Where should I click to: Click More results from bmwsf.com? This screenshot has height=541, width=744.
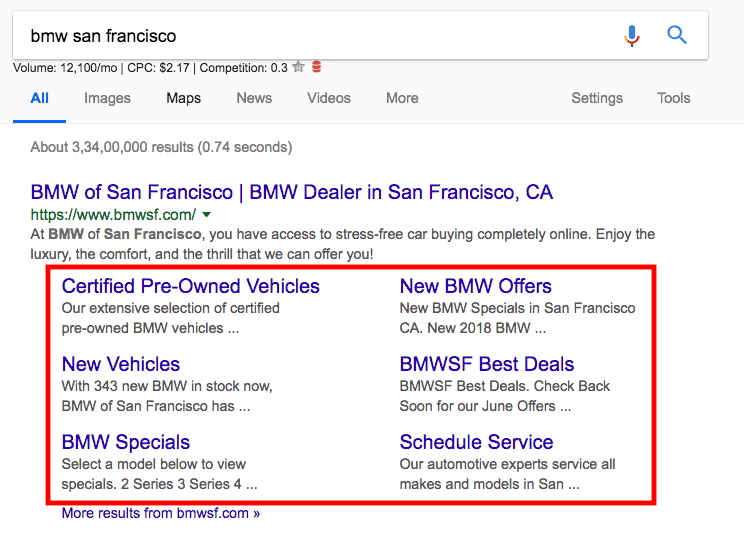pos(160,513)
